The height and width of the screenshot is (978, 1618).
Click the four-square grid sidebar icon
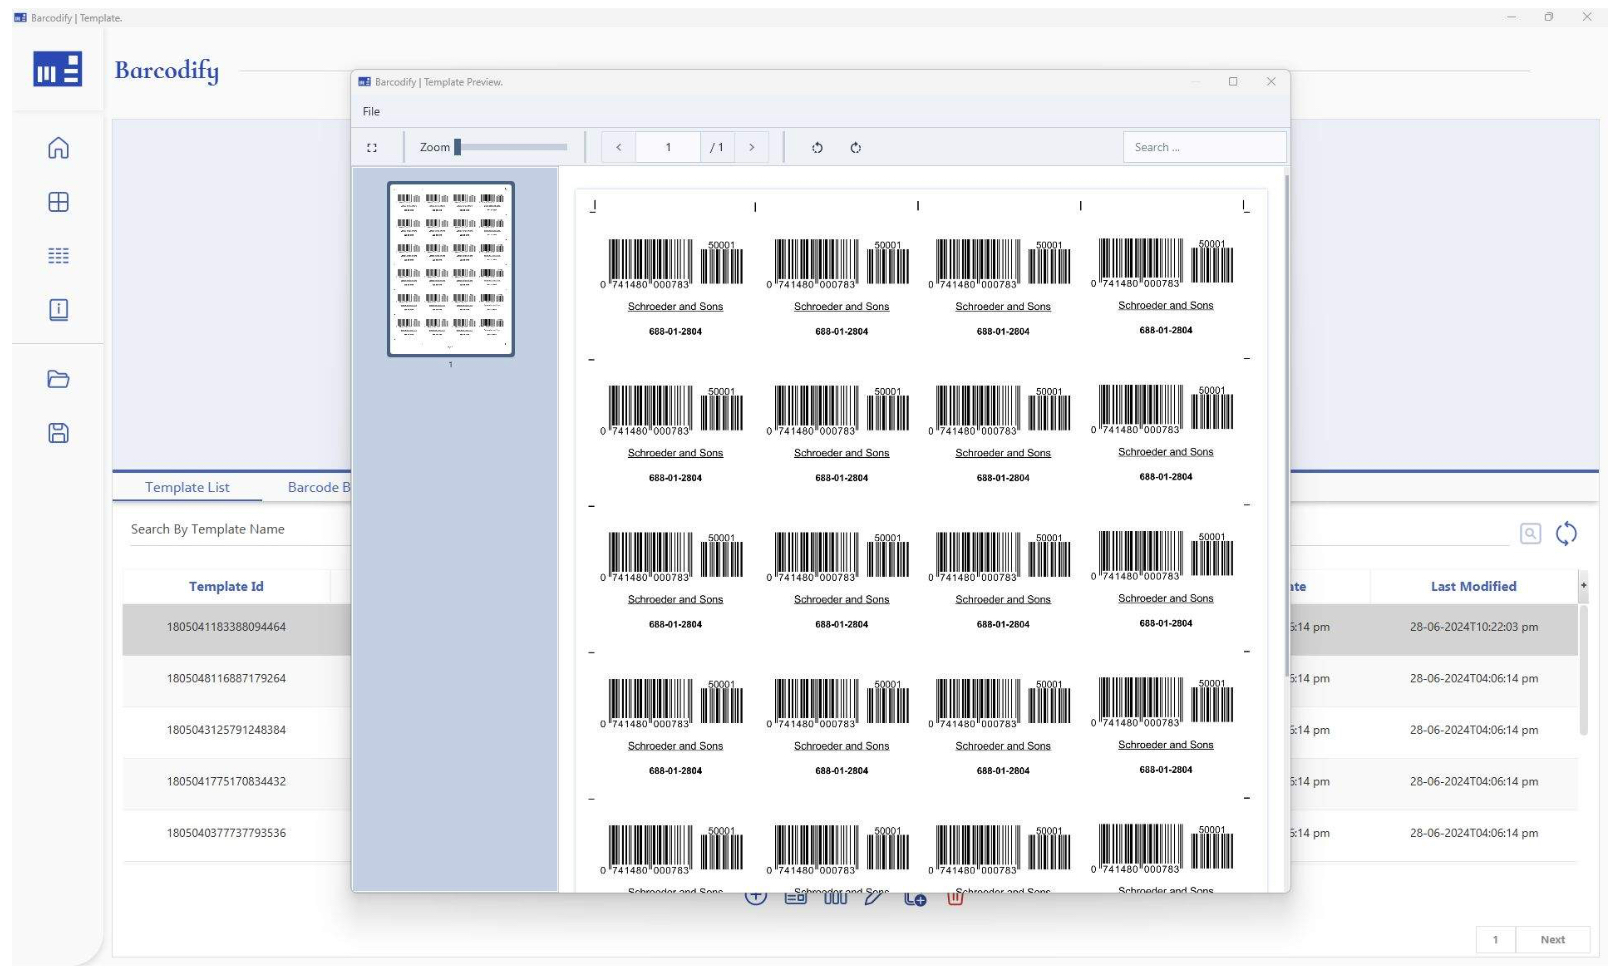(x=58, y=202)
